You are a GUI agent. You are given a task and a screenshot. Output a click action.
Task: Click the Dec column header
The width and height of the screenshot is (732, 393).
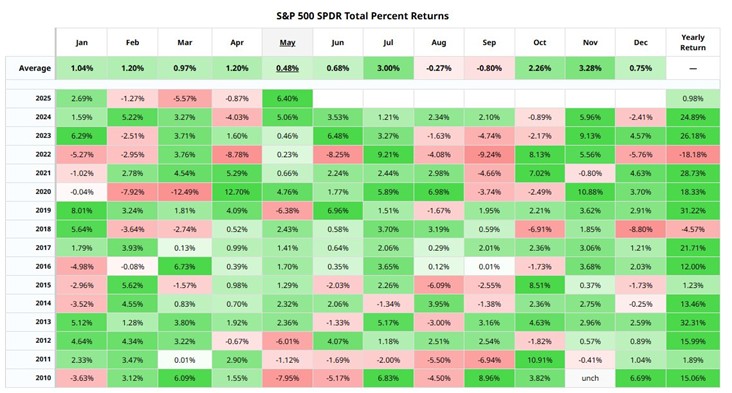[640, 42]
